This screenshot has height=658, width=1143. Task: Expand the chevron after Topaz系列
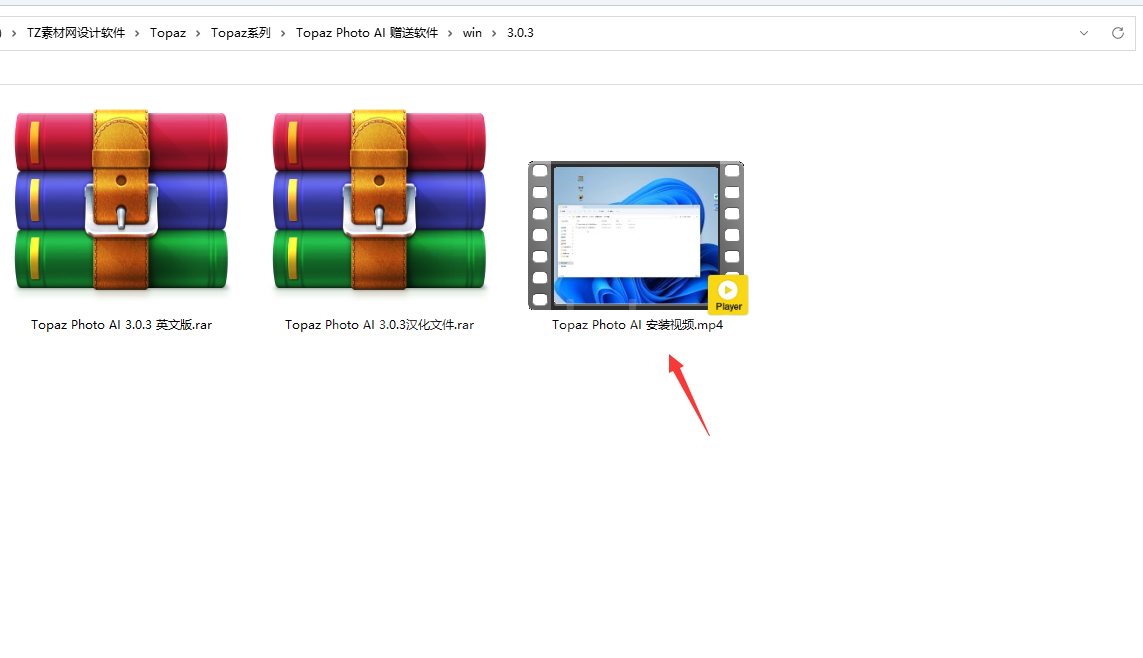click(x=283, y=34)
